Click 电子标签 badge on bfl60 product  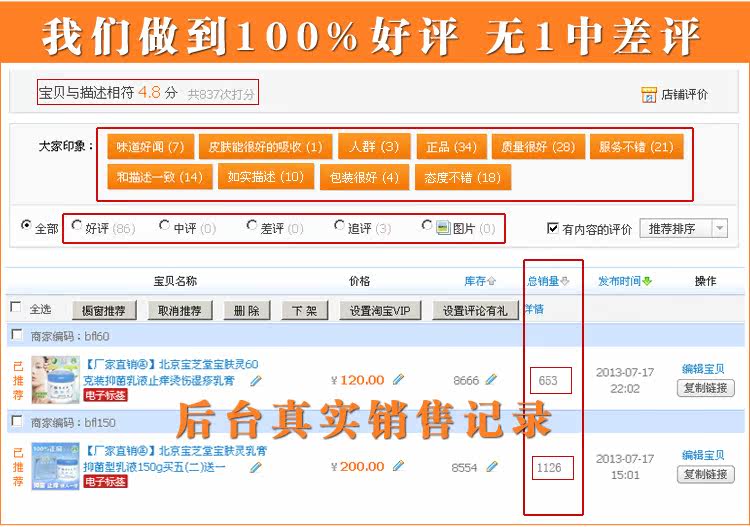(106, 395)
